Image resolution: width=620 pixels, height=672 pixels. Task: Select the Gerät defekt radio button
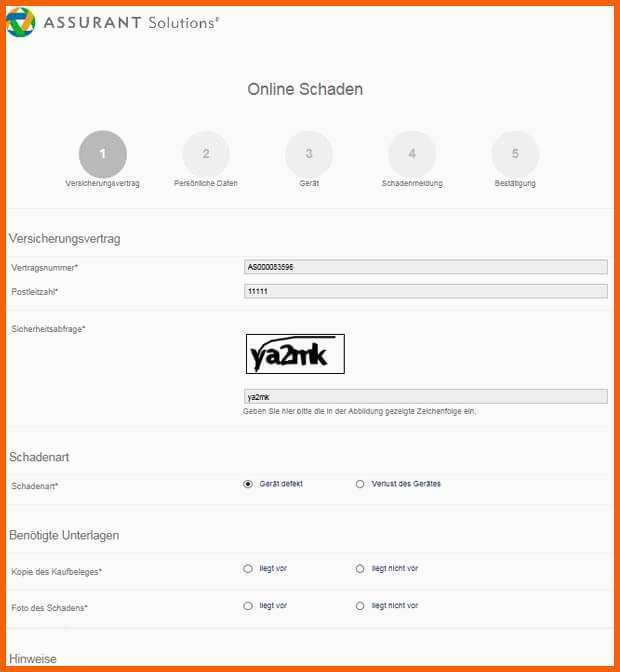[248, 484]
